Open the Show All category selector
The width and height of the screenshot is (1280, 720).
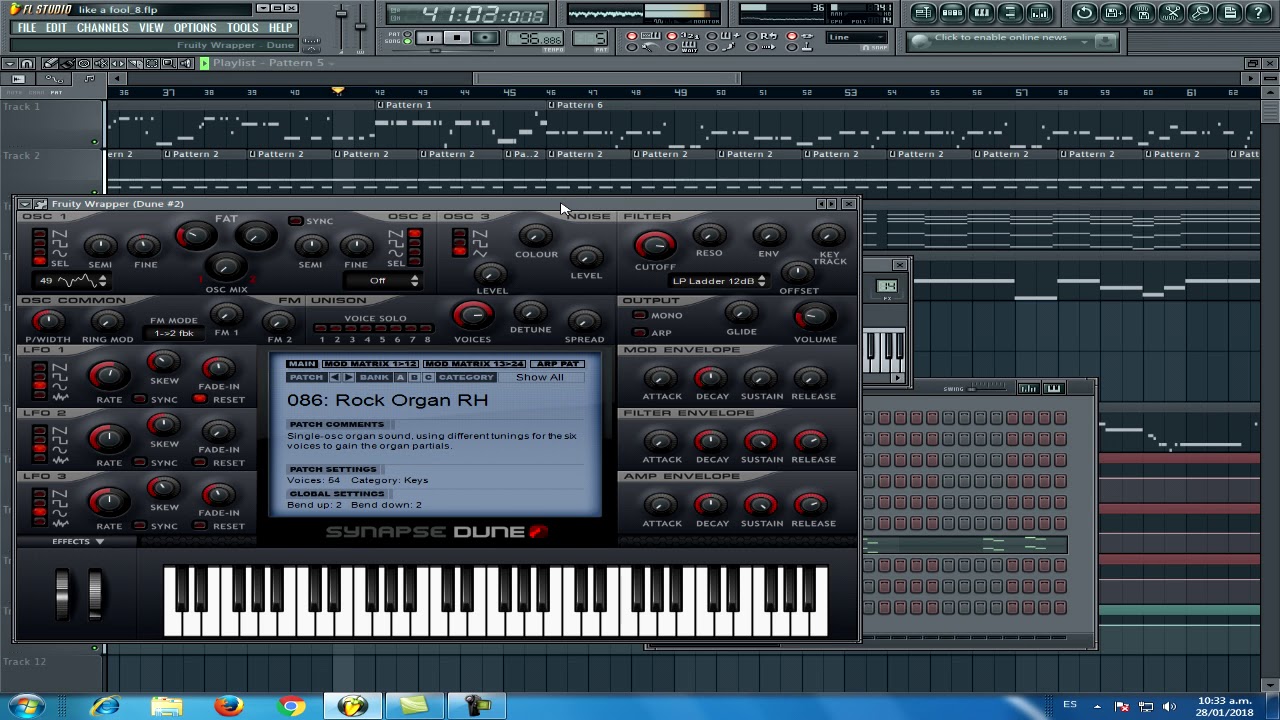[541, 377]
